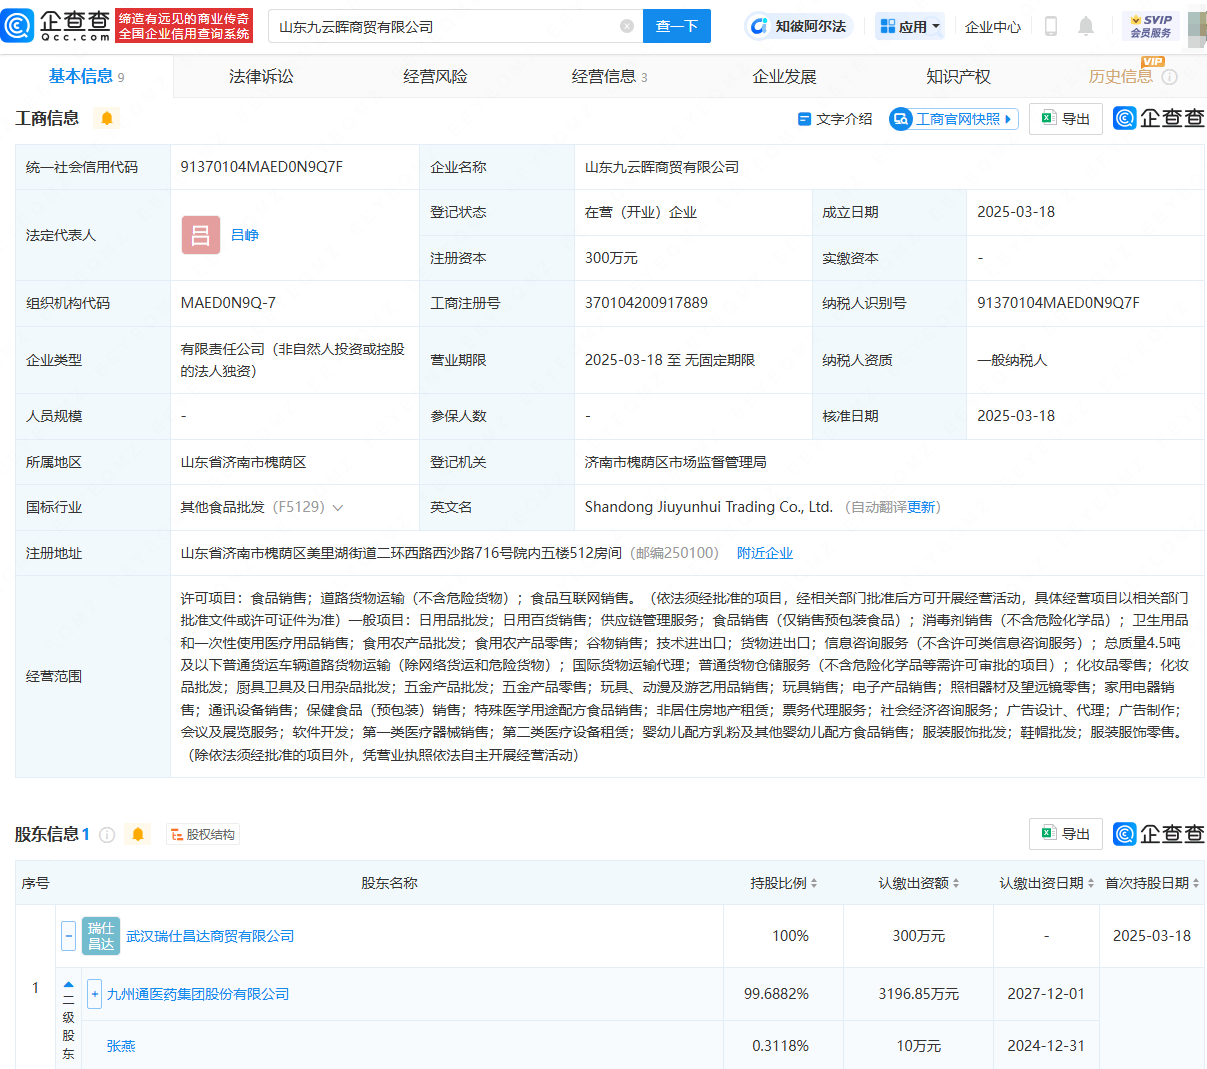Switch to 知识产权 tab

[x=958, y=77]
